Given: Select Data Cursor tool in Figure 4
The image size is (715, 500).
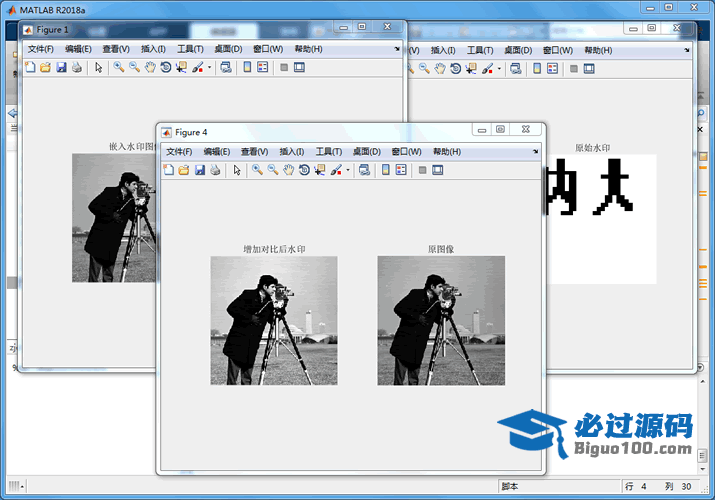Looking at the screenshot, I should [x=320, y=170].
